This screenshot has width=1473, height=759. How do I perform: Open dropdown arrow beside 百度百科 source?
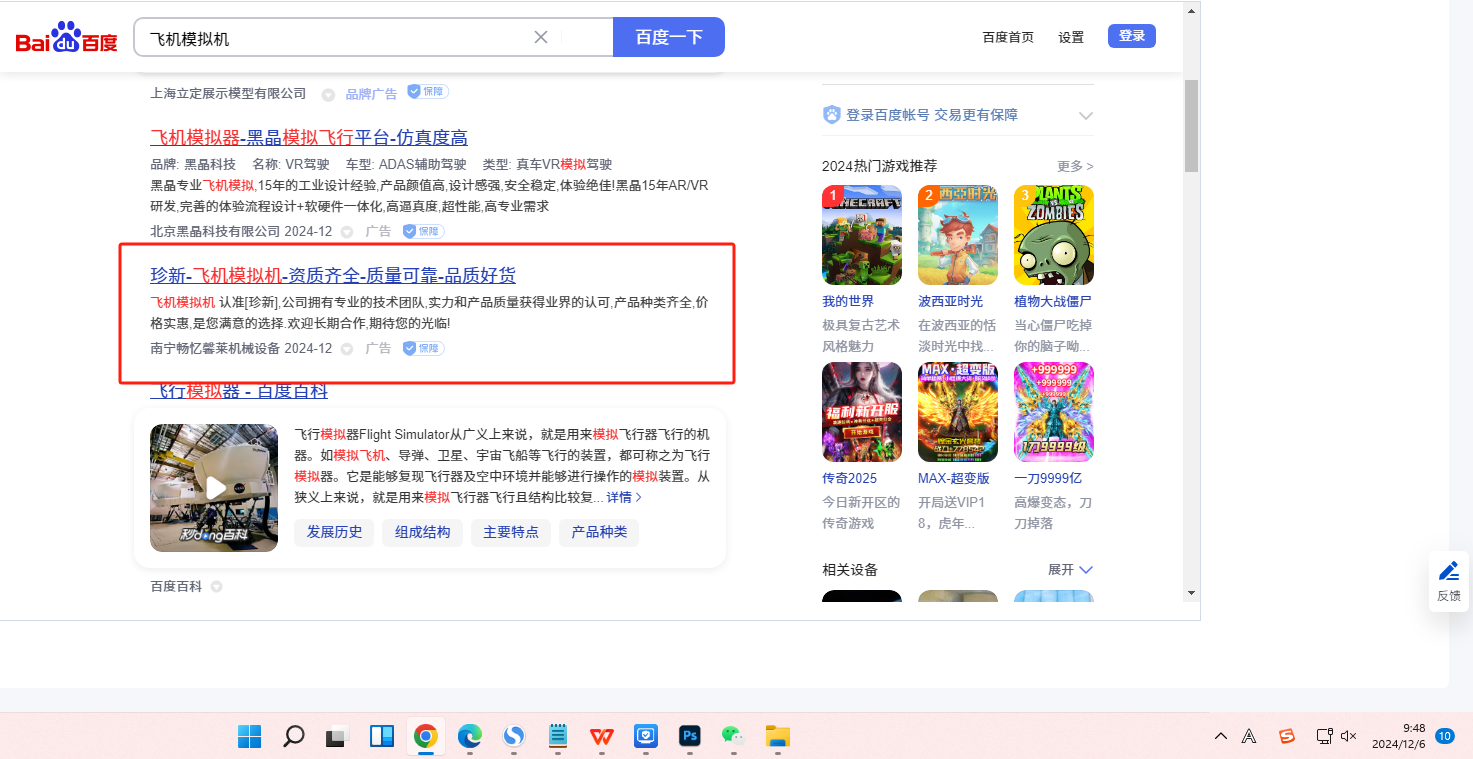(216, 587)
